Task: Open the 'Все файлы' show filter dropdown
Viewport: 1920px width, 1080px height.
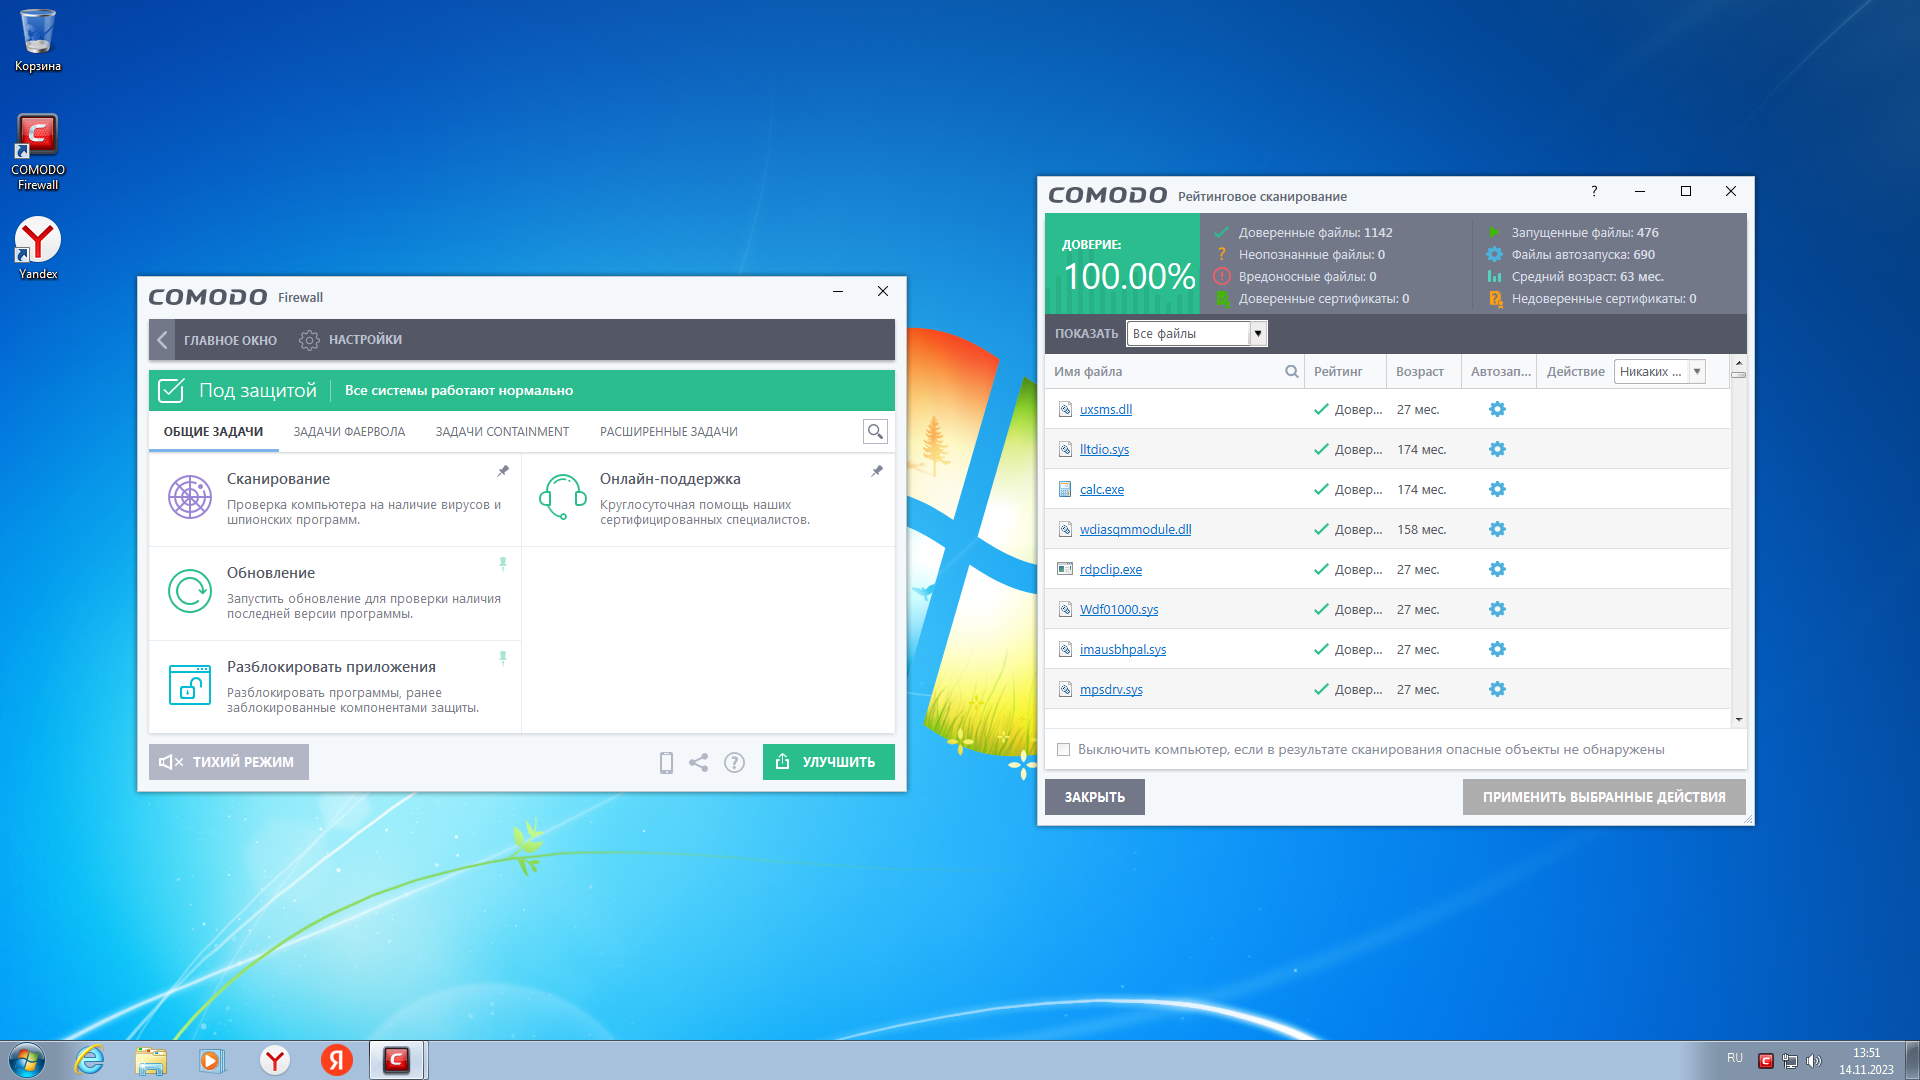Action: [x=1257, y=334]
